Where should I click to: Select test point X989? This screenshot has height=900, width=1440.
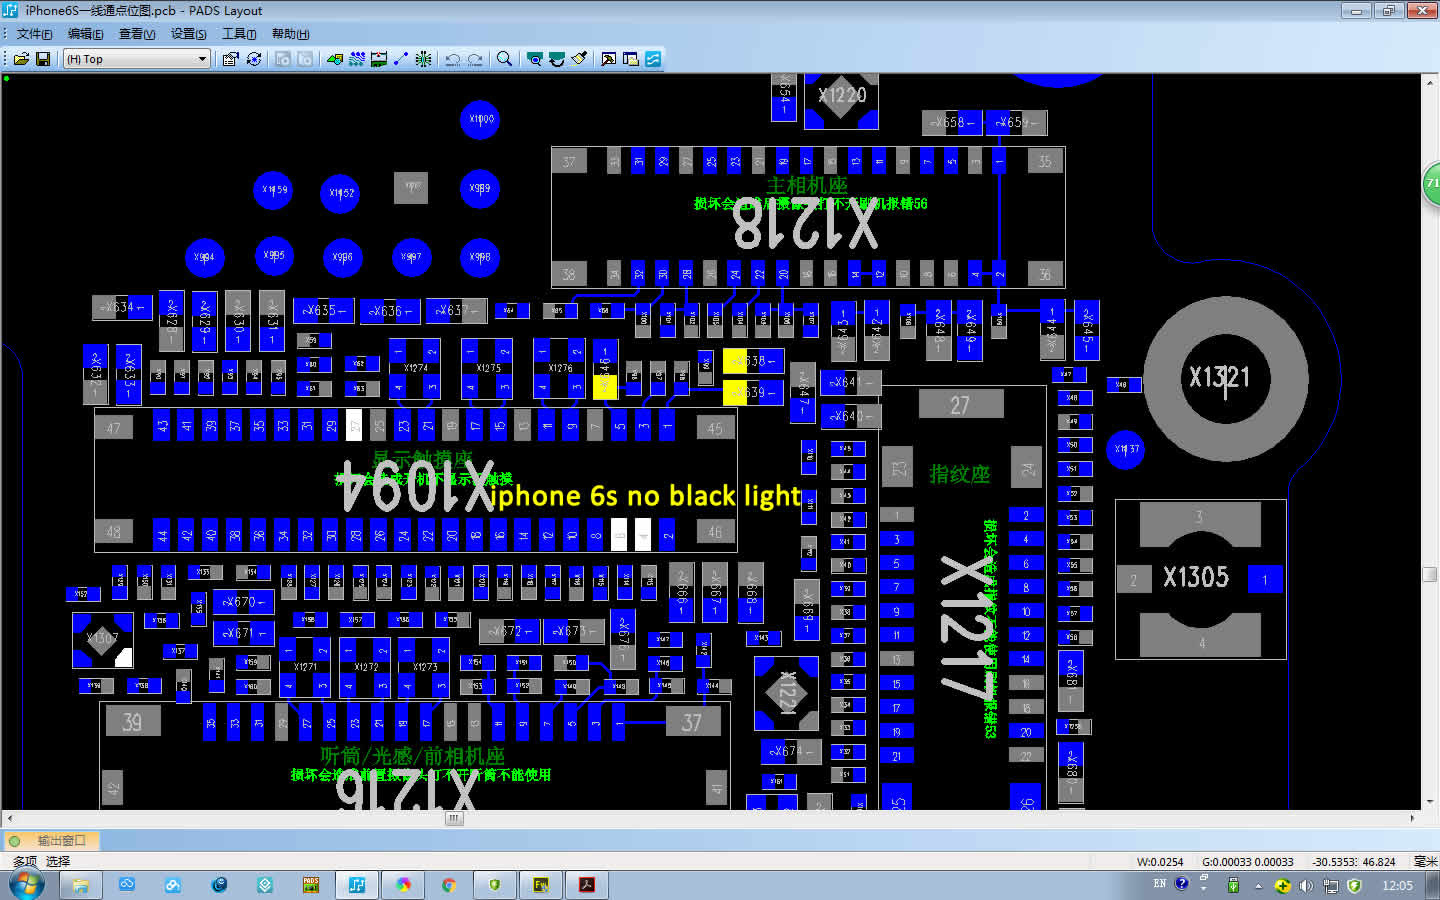click(x=480, y=188)
